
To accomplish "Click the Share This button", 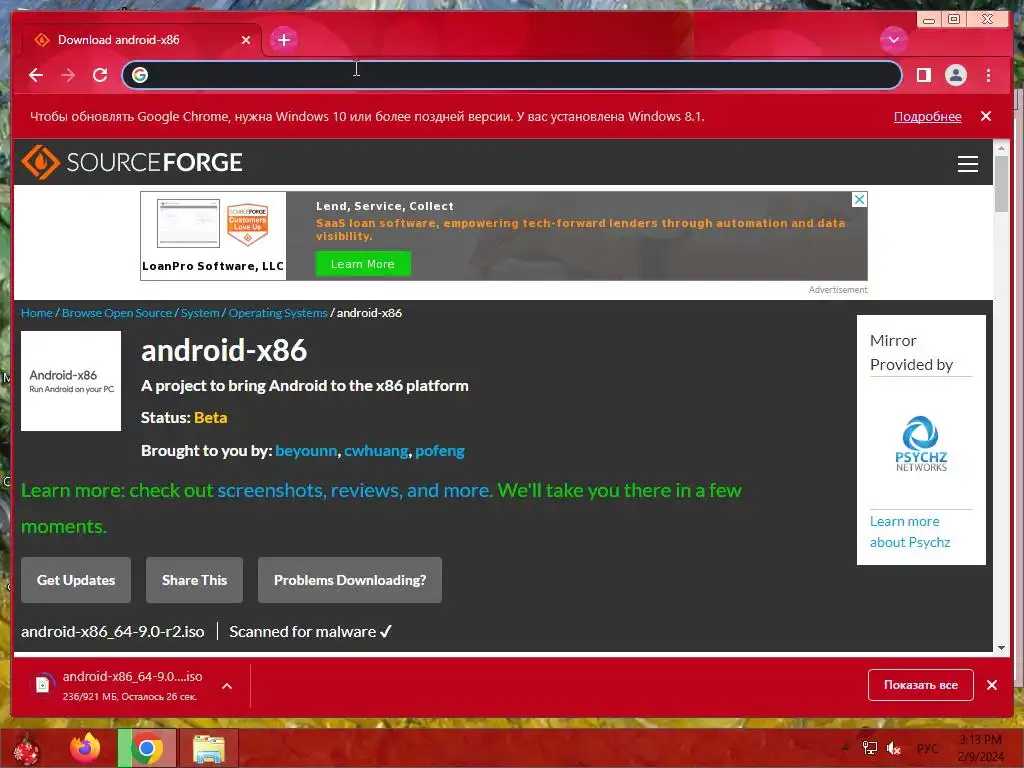I will (194, 580).
